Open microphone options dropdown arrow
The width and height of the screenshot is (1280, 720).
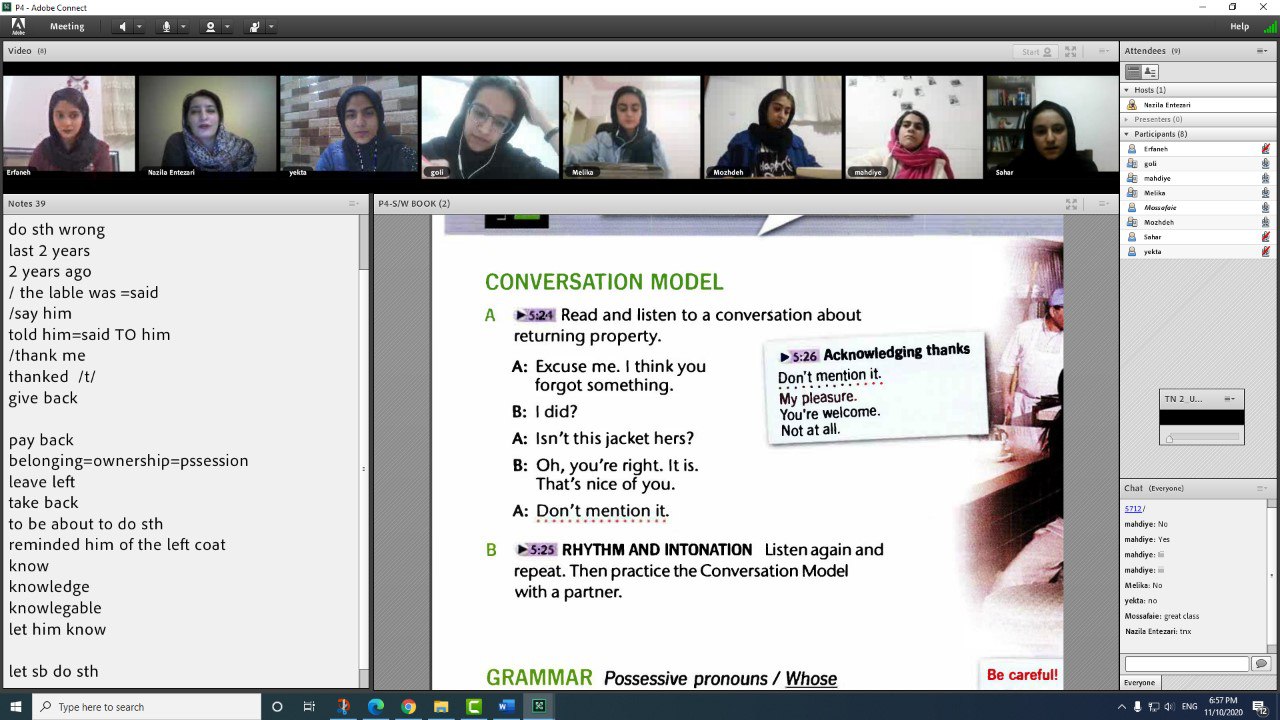[183, 27]
